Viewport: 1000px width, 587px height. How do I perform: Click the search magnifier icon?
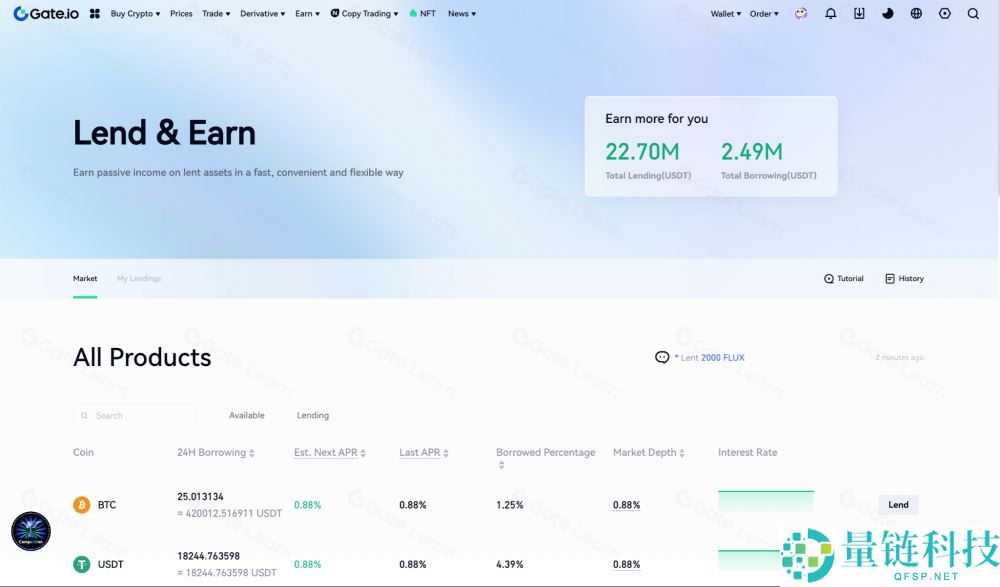tap(973, 14)
